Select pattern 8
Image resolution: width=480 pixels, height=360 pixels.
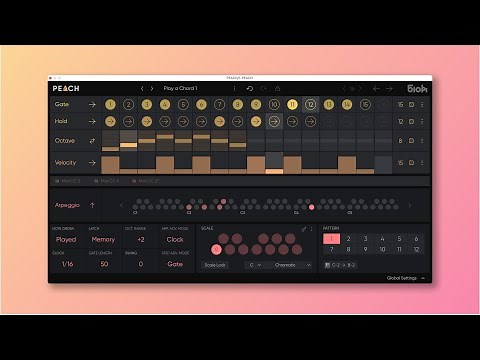pos(349,249)
